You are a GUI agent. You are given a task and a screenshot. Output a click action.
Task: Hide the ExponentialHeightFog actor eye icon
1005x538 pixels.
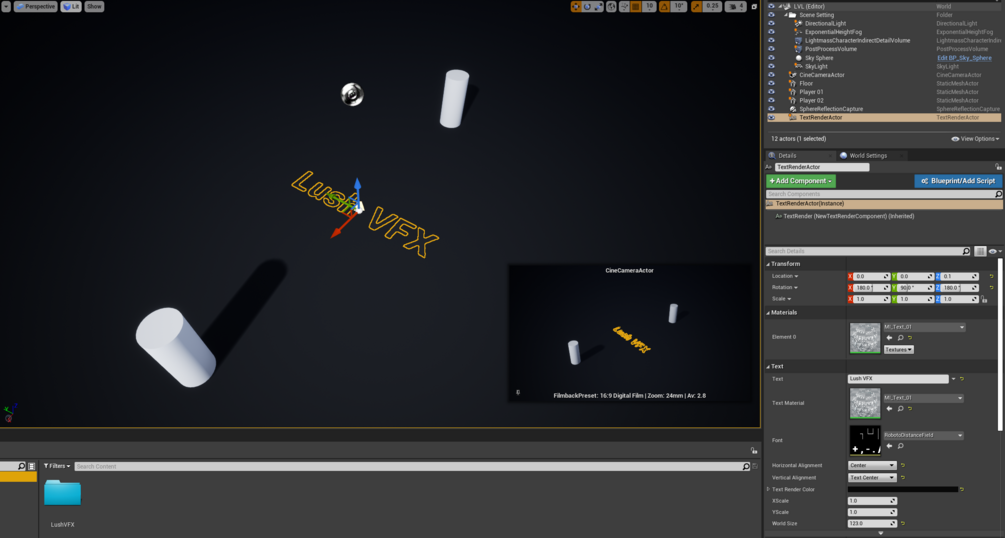(x=771, y=31)
